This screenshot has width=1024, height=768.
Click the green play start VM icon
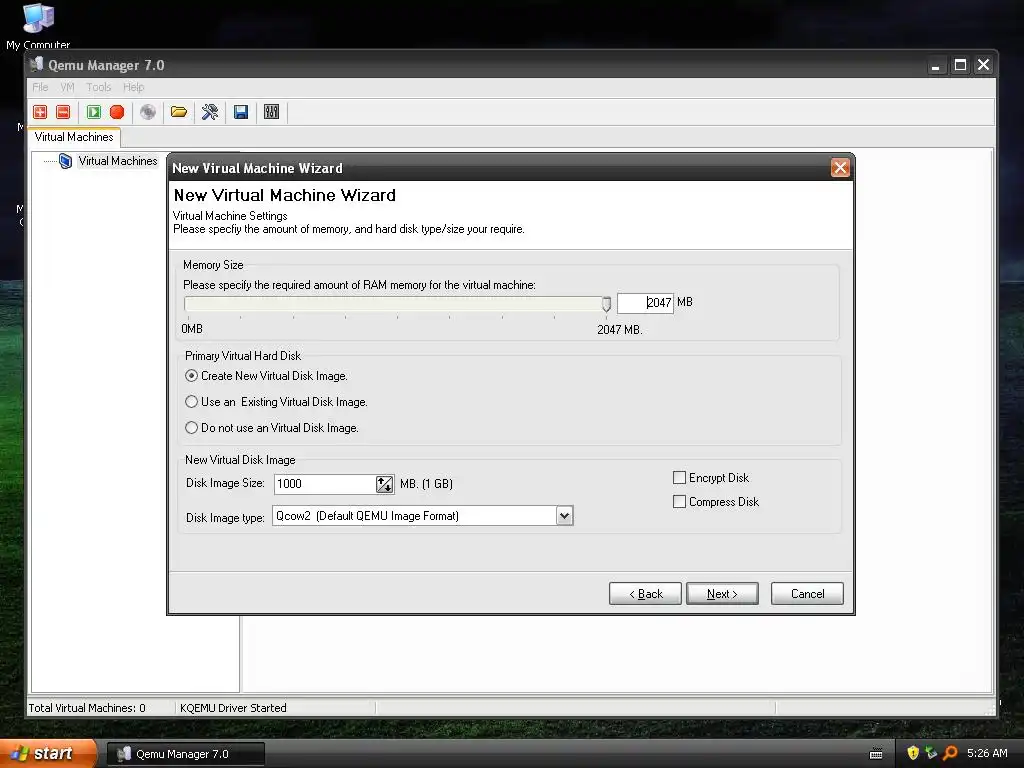[94, 112]
